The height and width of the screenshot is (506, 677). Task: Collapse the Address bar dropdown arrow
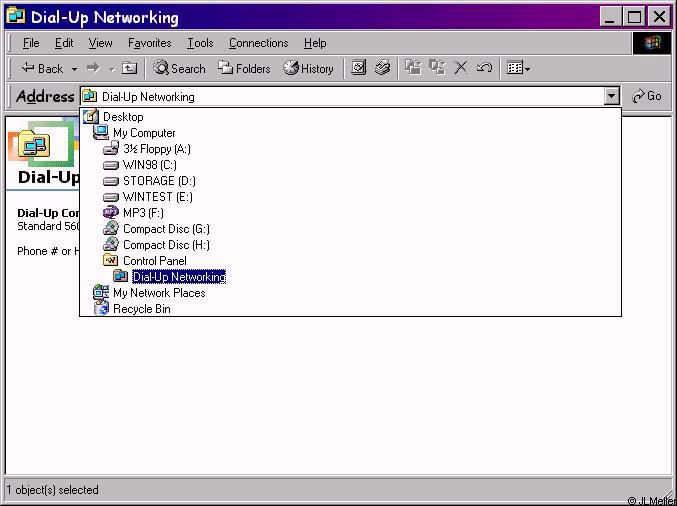[x=611, y=96]
